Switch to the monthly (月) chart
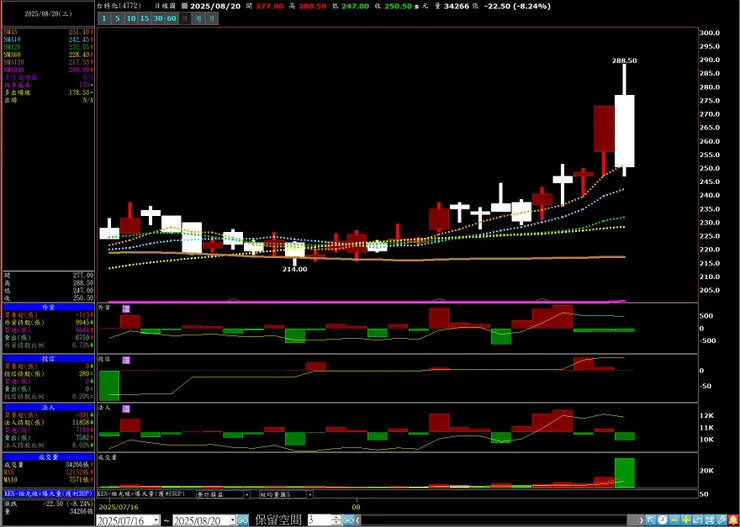This screenshot has width=740, height=527. 212,19
